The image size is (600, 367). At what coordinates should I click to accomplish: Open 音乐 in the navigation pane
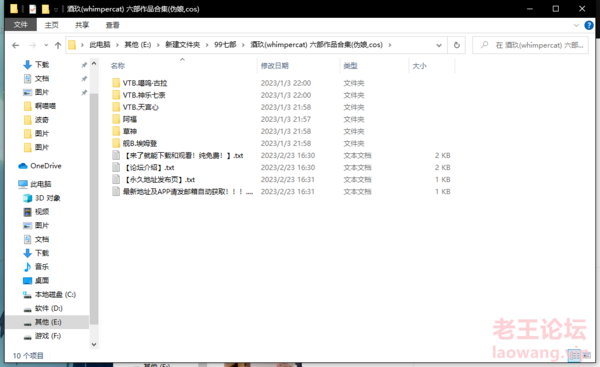(x=42, y=267)
